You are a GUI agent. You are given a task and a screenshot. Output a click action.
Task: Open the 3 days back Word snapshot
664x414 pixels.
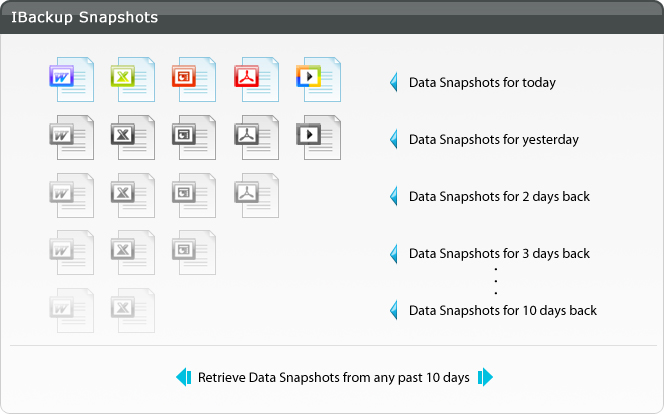72,253
